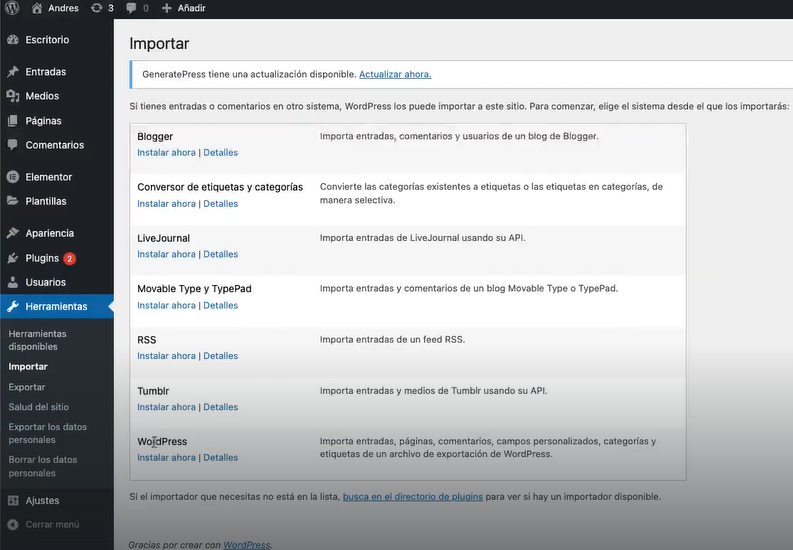Click the Usuarios person icon

pyautogui.click(x=13, y=282)
